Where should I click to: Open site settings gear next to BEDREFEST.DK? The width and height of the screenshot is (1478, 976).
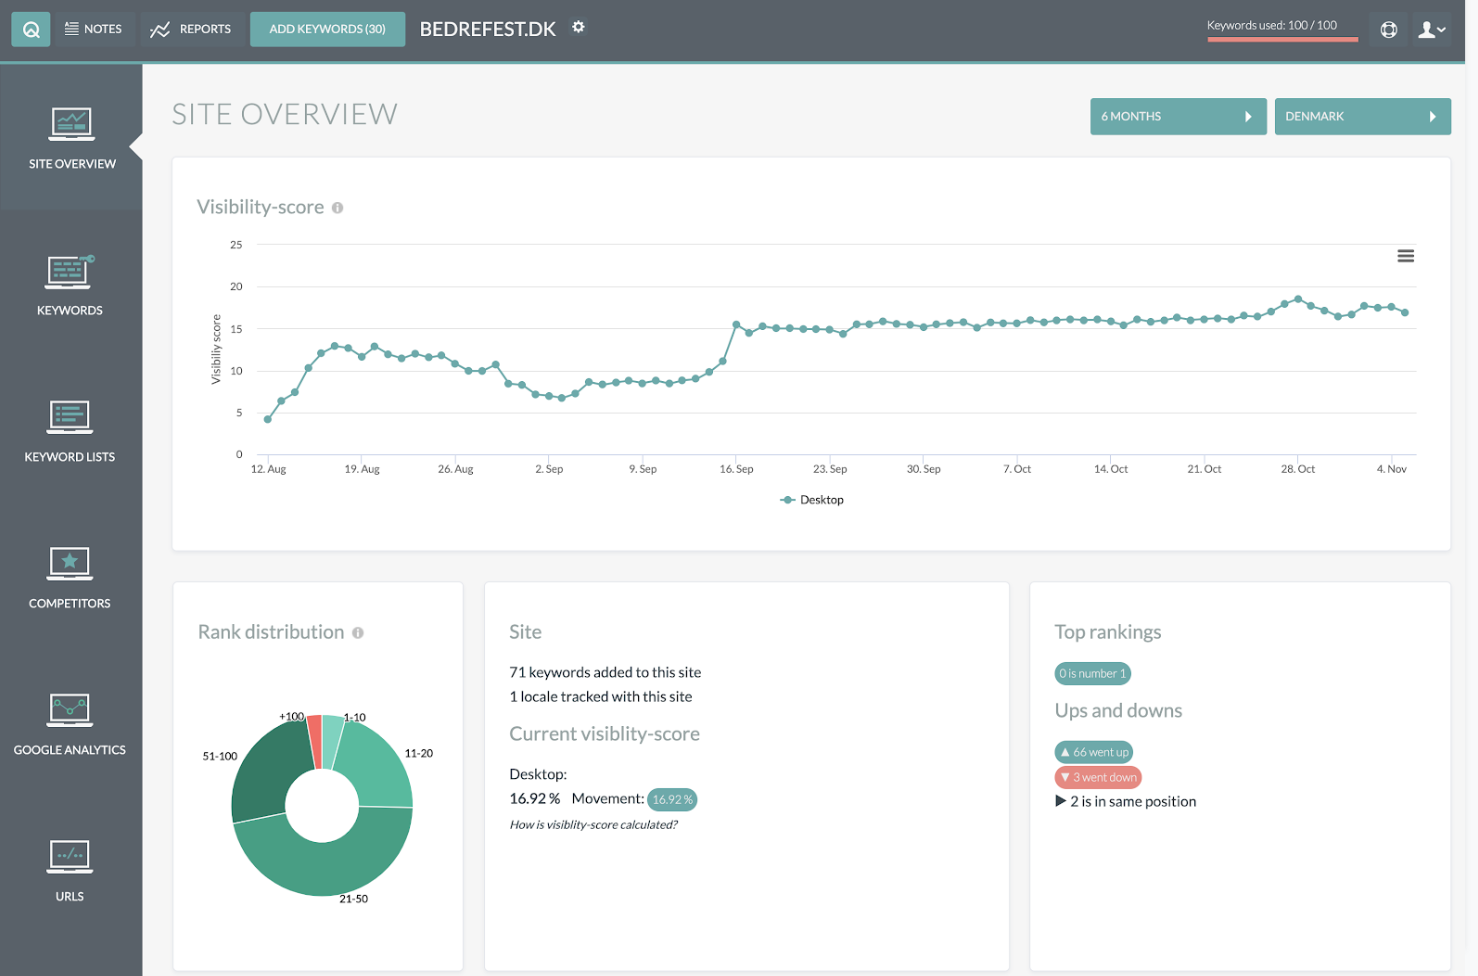pos(578,27)
